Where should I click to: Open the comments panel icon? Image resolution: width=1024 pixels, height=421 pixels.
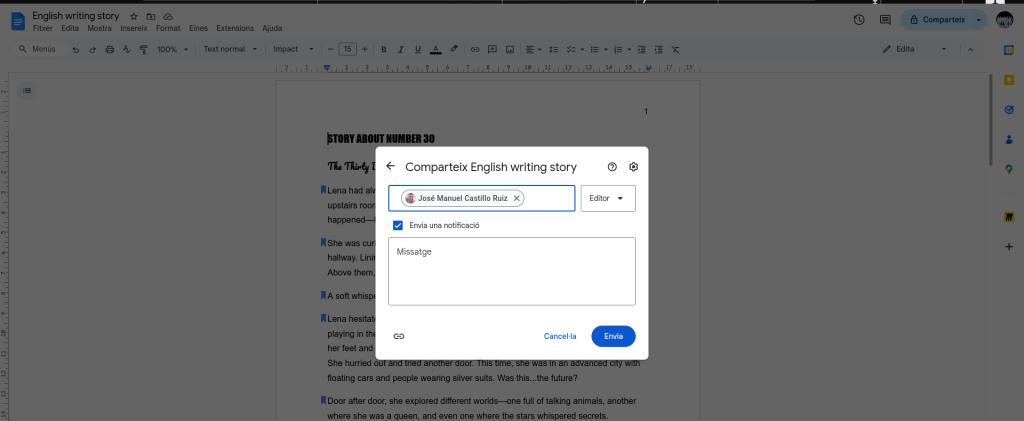point(884,20)
